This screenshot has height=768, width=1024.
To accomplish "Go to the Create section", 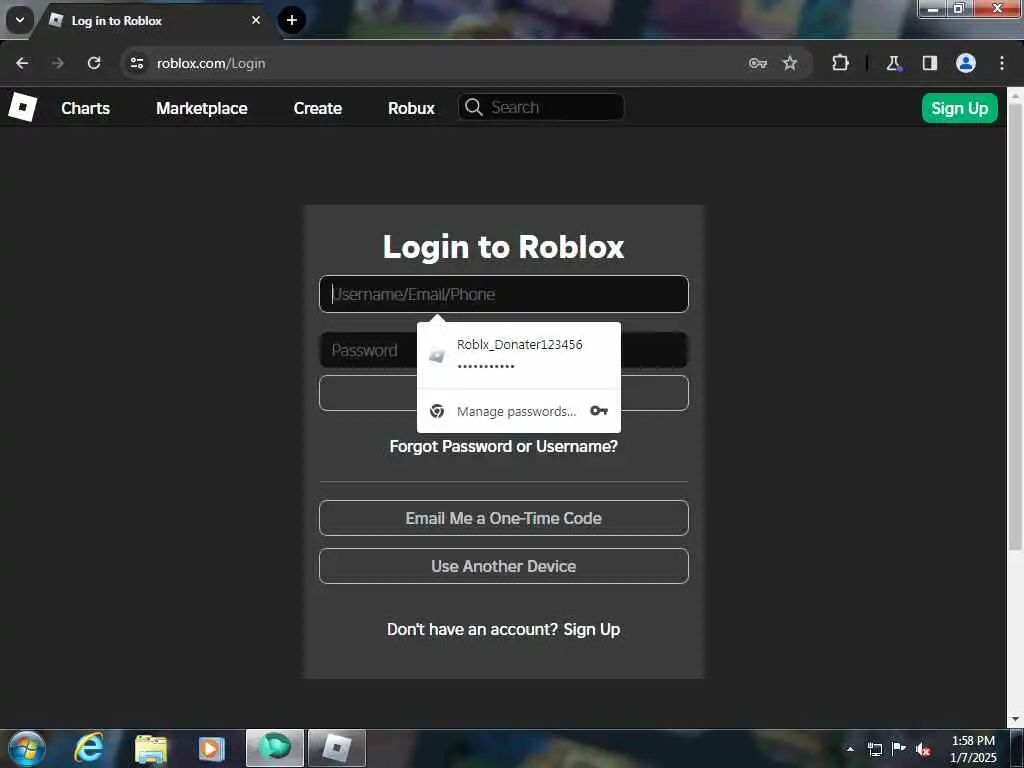I will (317, 108).
